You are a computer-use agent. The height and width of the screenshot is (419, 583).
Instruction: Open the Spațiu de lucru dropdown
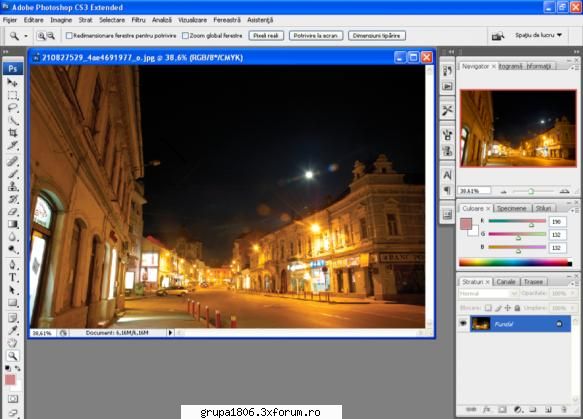click(538, 35)
